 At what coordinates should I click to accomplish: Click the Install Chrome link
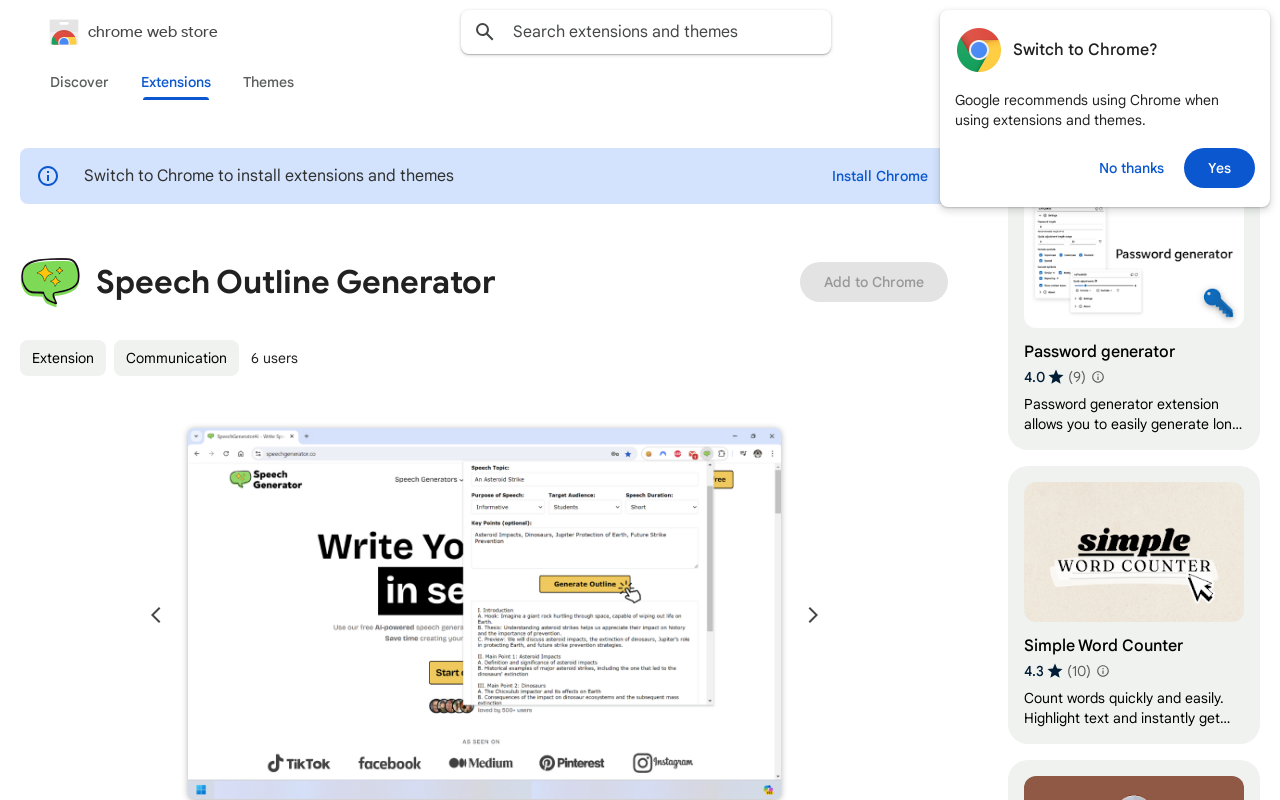[879, 176]
